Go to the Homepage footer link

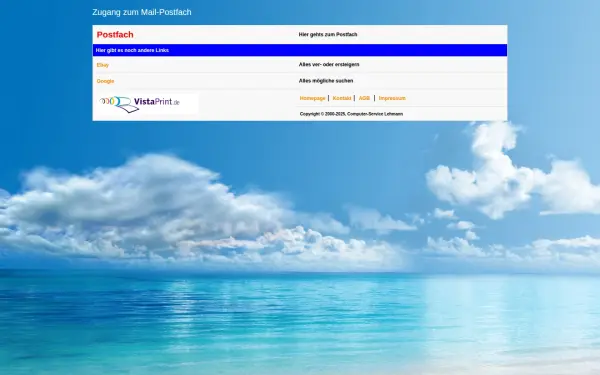coord(312,98)
